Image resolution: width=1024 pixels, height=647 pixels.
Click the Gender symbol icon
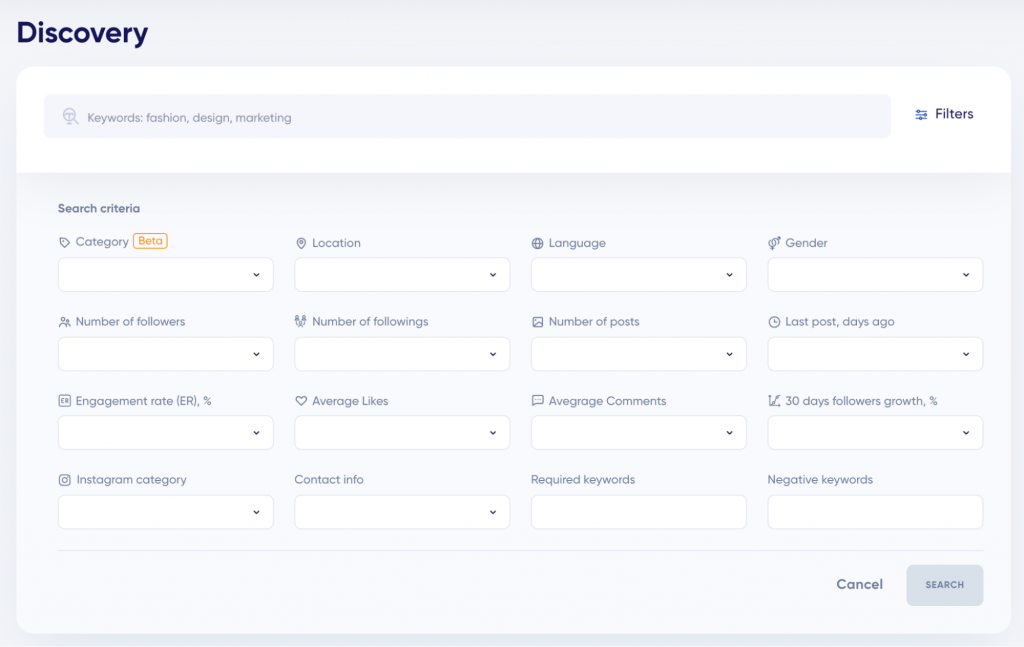774,243
